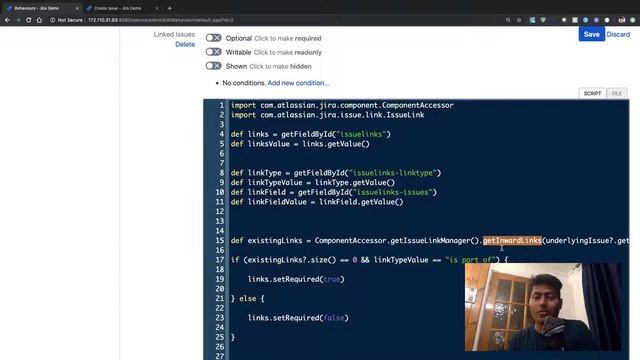Switch to Behaviours - Jira Demo tab
The image size is (640, 360).
click(41, 8)
